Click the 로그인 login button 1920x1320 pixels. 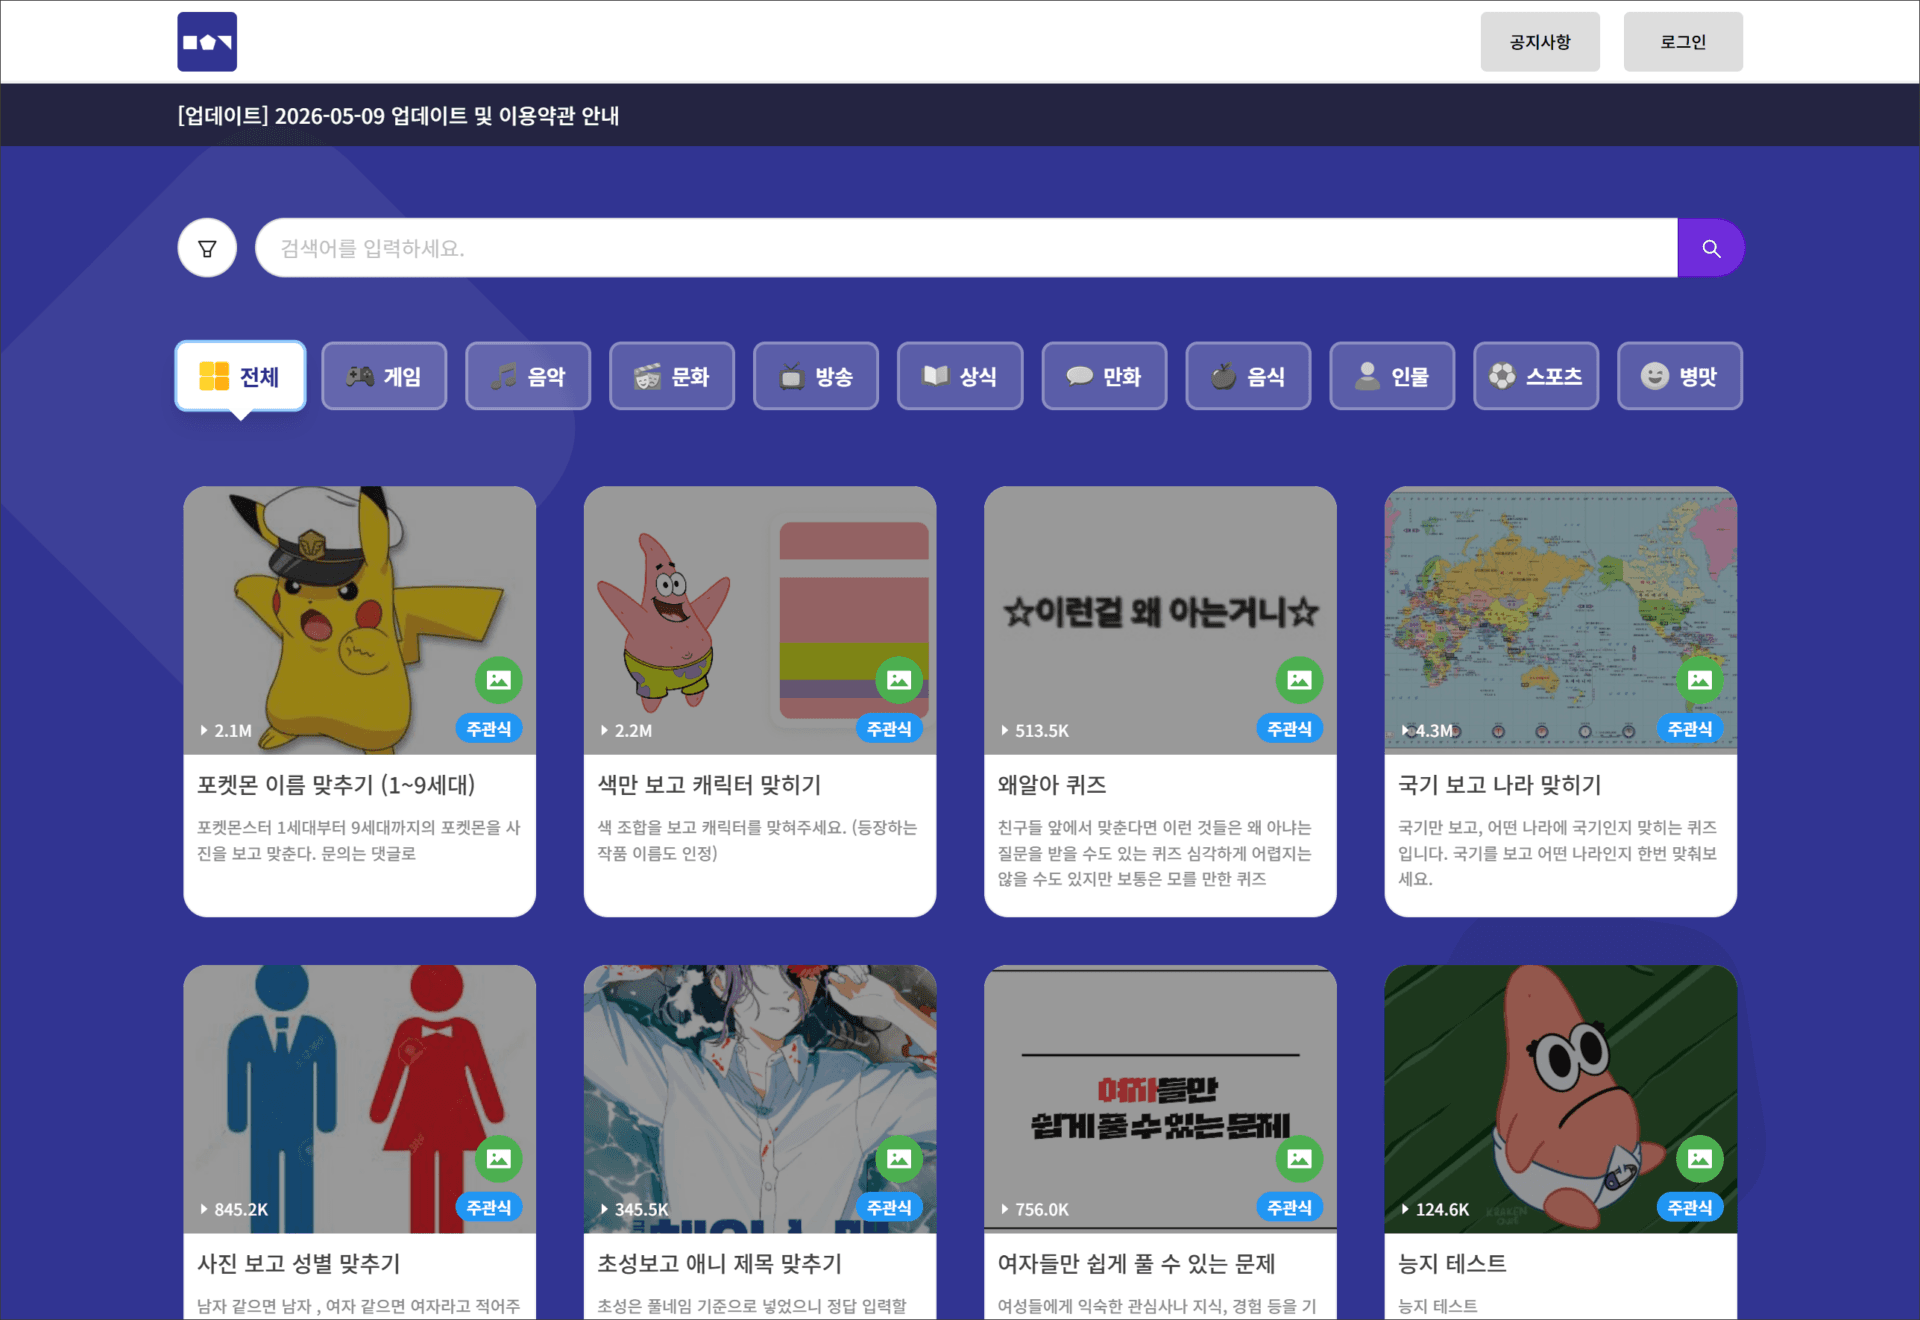click(1683, 42)
